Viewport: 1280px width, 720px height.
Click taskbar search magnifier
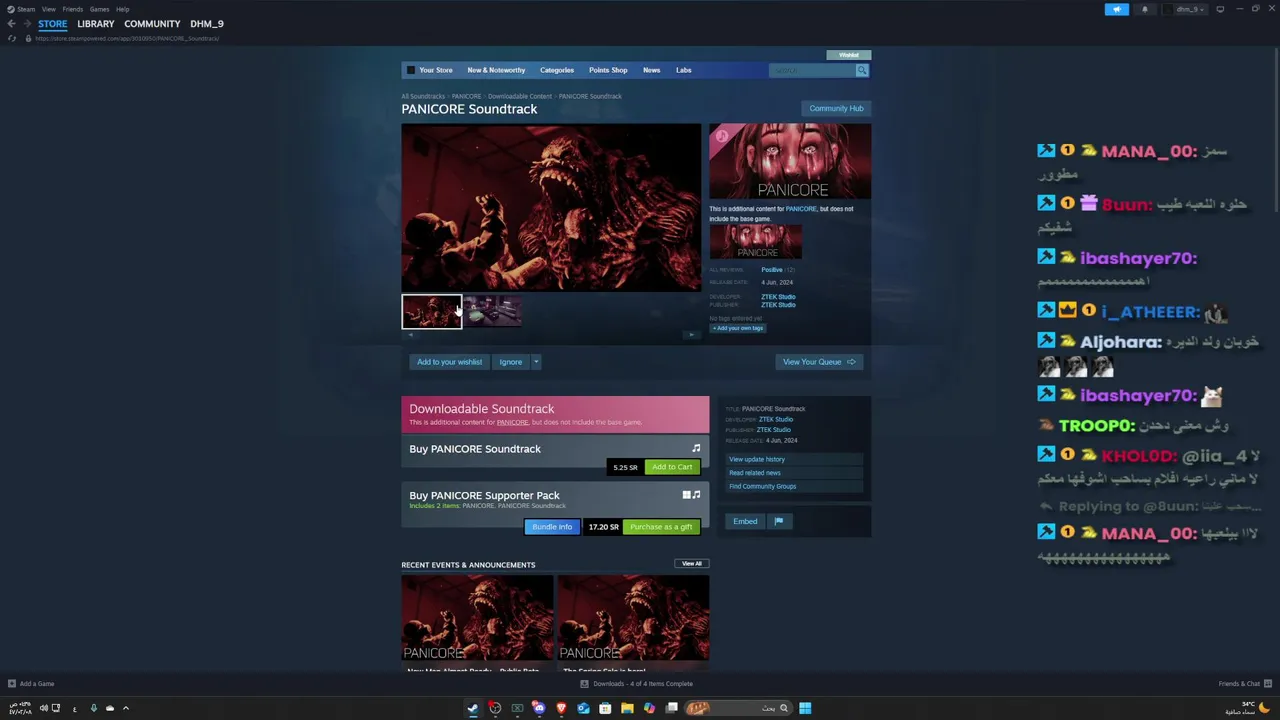tap(783, 708)
